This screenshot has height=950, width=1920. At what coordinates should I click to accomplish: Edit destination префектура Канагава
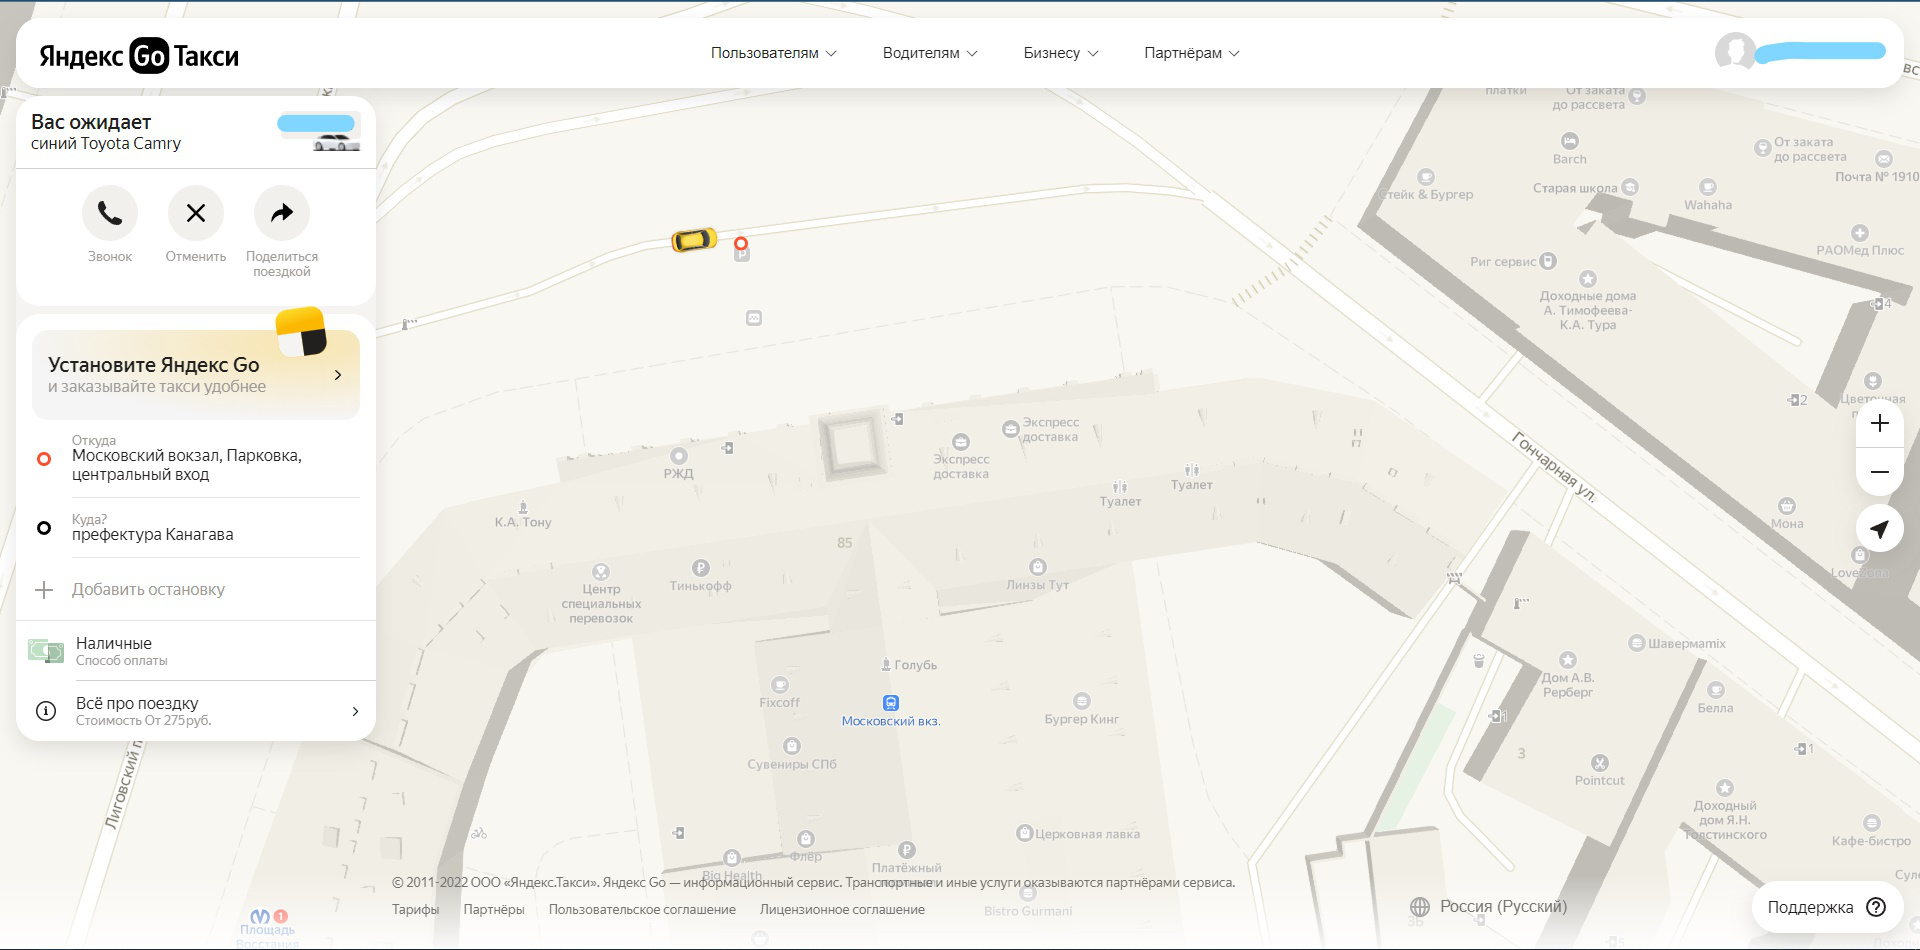[x=196, y=528]
